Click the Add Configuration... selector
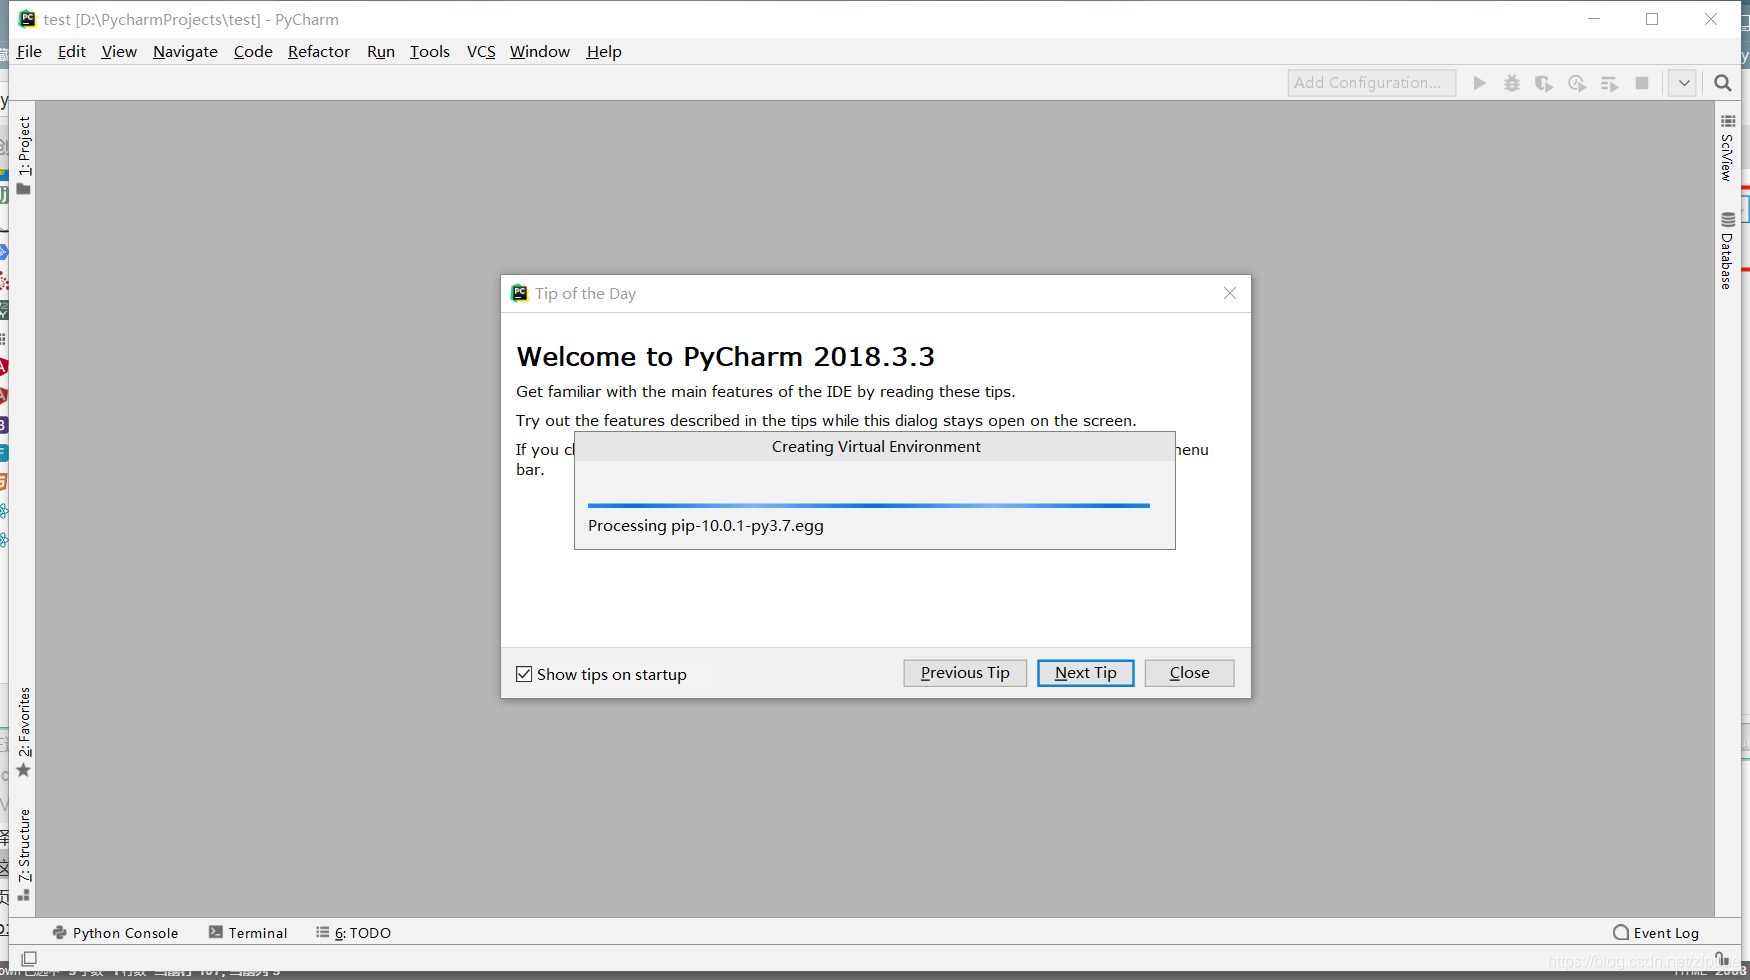 point(1372,83)
